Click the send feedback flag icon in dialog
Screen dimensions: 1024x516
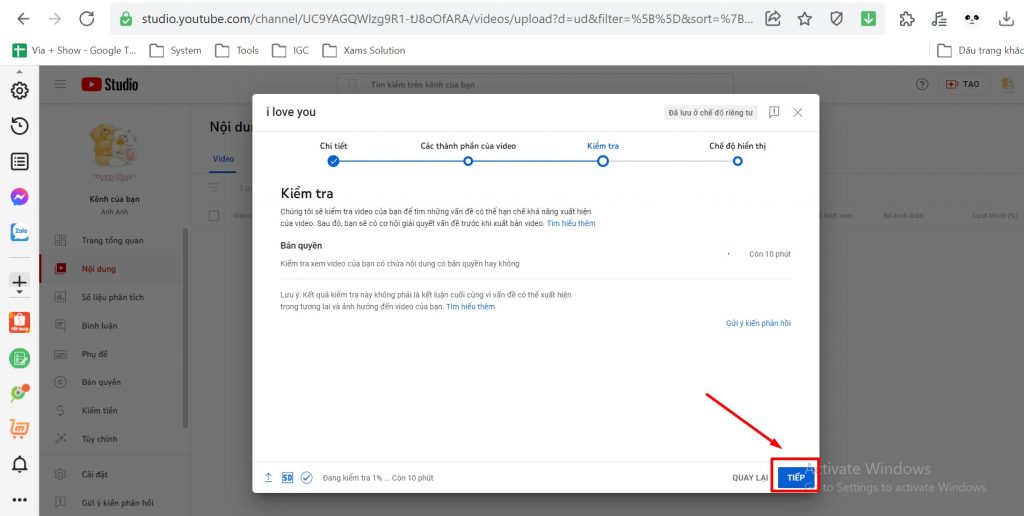coord(774,112)
